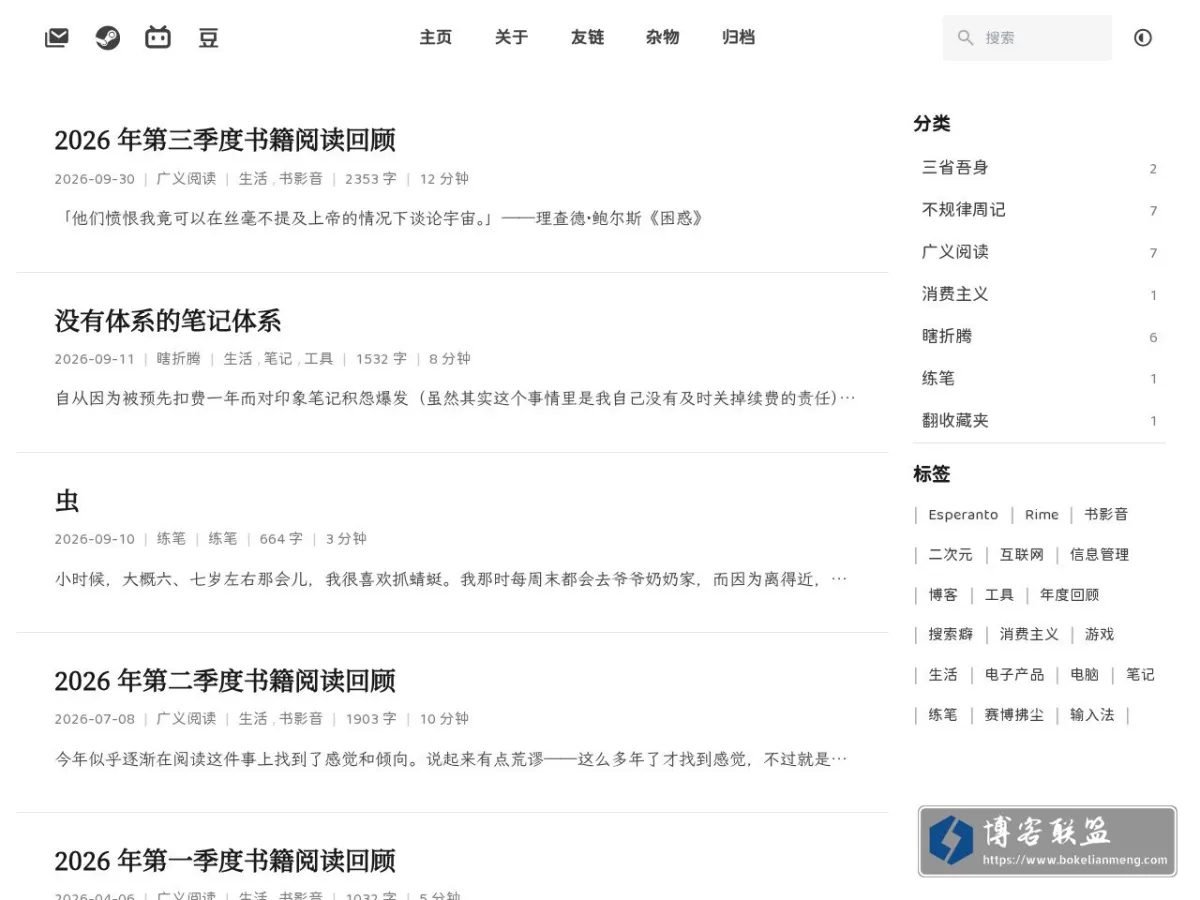Click the search magnifier icon
This screenshot has width=1200, height=900.
pyautogui.click(x=965, y=38)
